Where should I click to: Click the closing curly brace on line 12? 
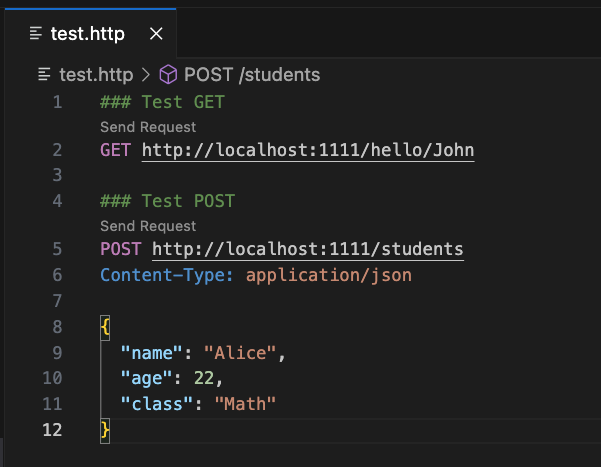[105, 431]
